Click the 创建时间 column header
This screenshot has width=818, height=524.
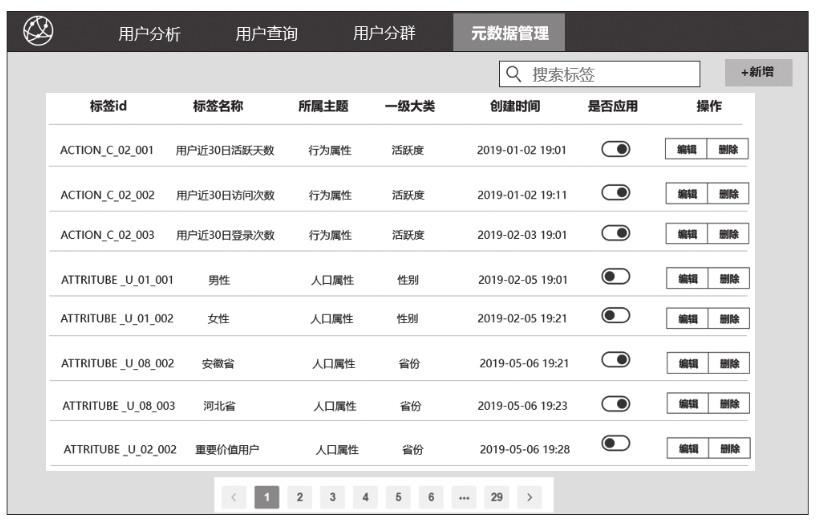pos(515,106)
